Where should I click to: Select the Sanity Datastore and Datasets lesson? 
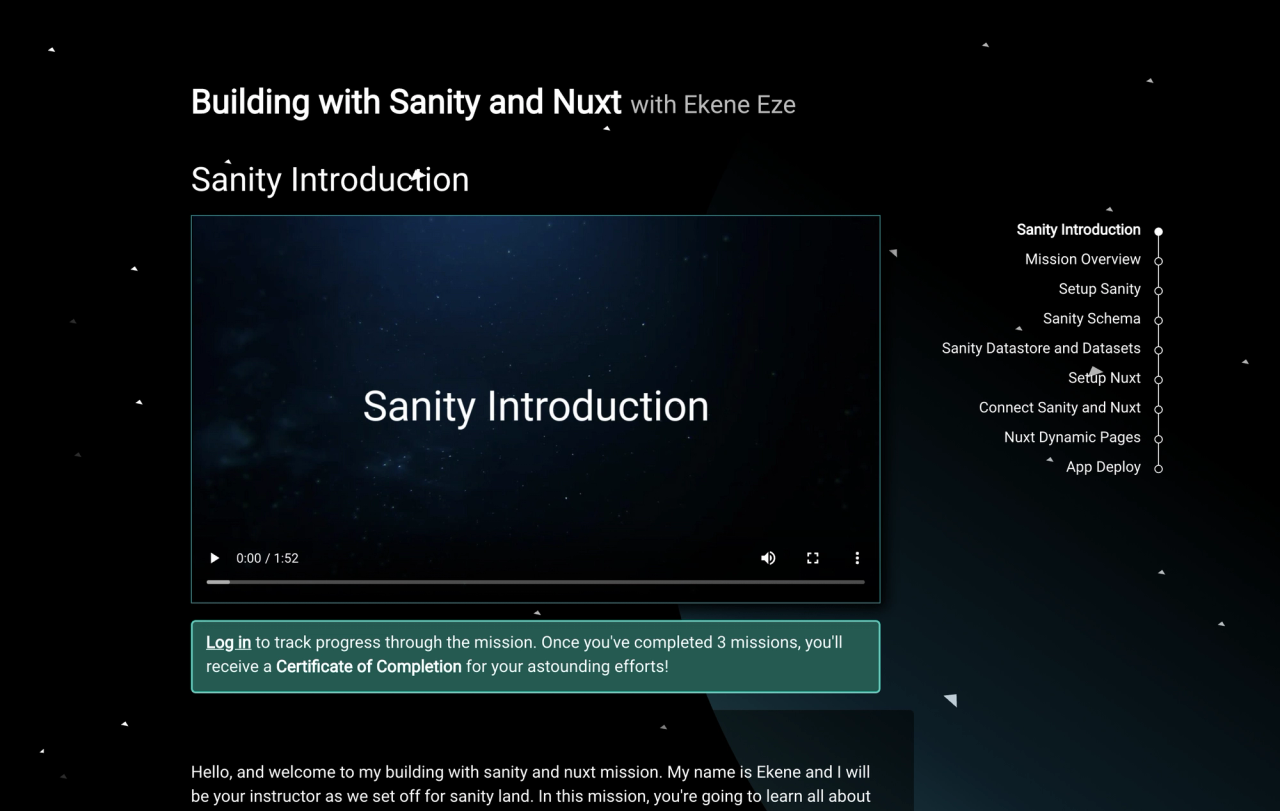point(1040,348)
